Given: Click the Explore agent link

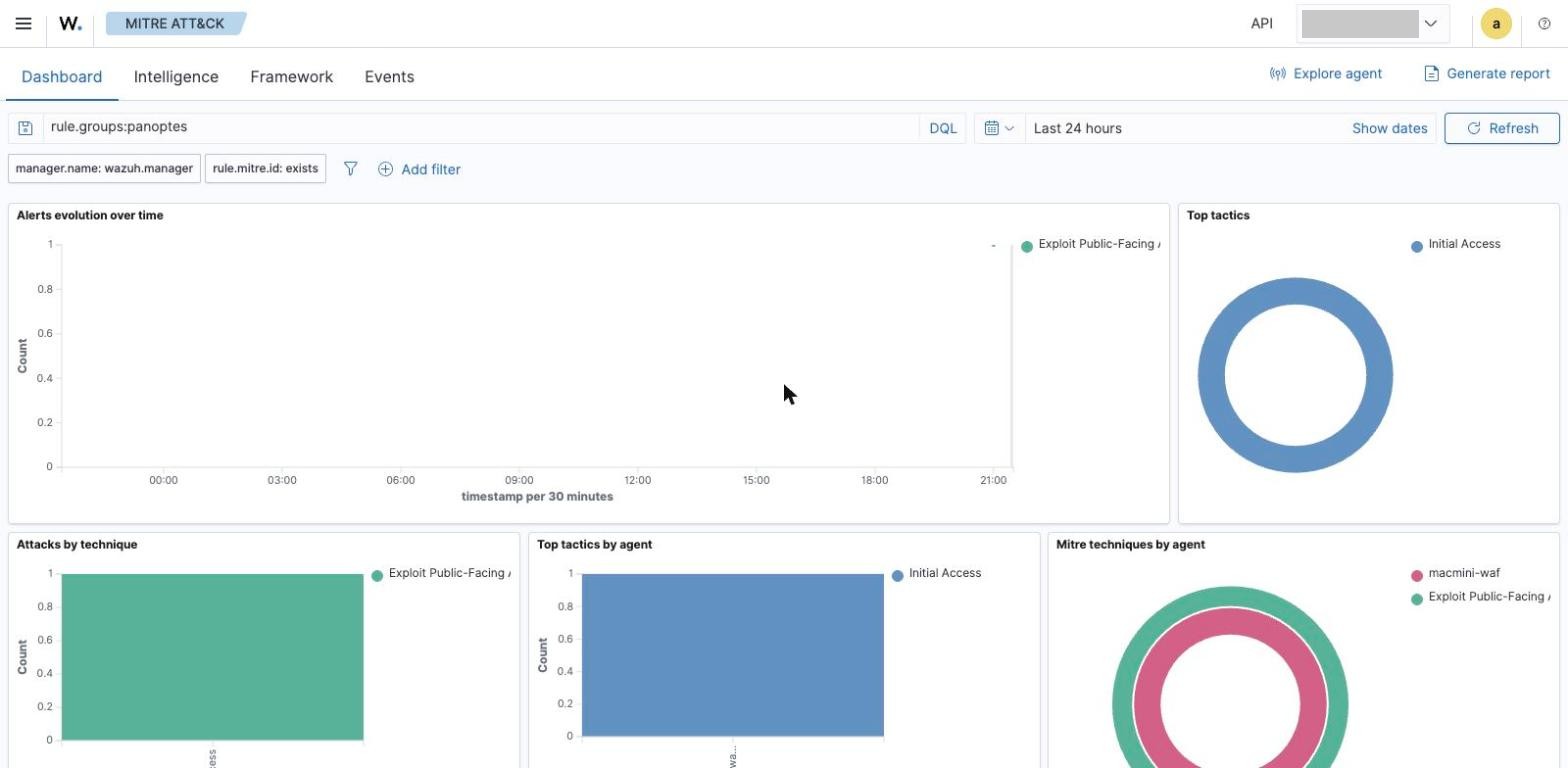Looking at the screenshot, I should pos(1337,74).
